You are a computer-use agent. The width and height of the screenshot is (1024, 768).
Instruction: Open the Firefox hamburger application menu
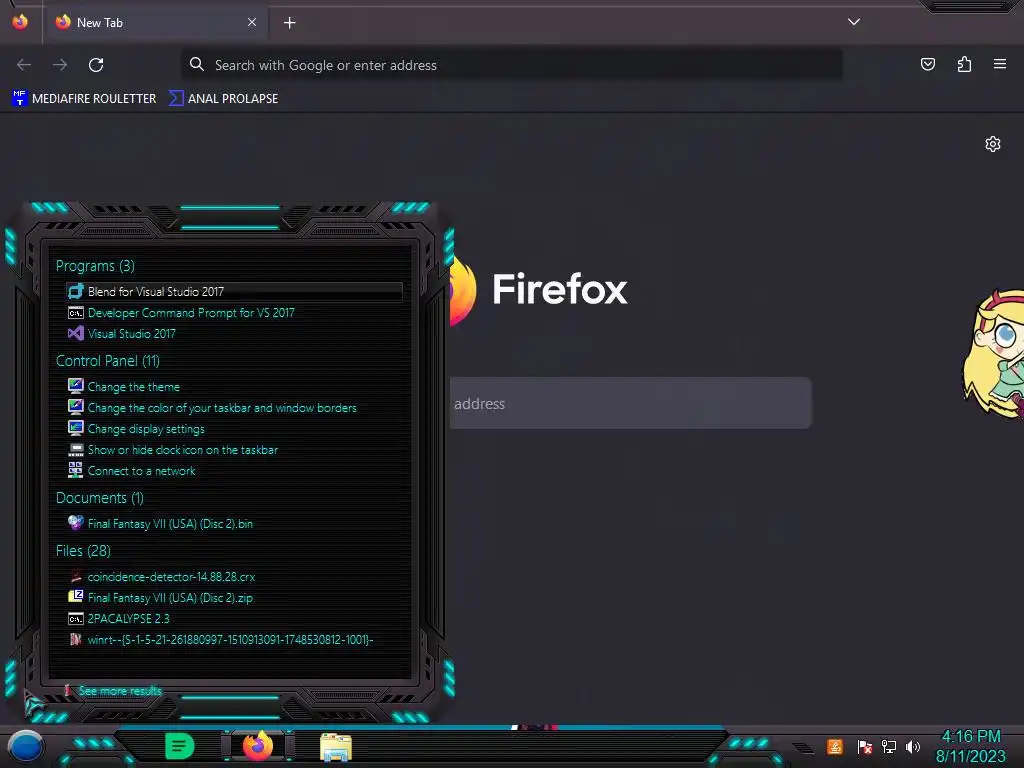1000,64
